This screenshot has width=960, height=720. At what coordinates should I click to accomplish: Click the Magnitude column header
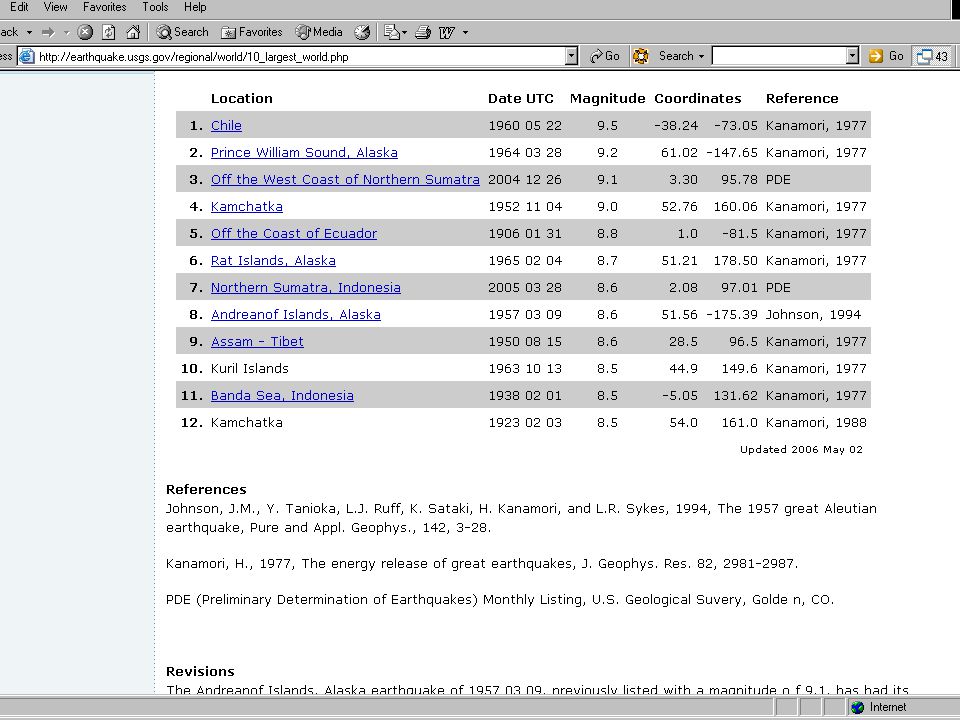(x=607, y=99)
